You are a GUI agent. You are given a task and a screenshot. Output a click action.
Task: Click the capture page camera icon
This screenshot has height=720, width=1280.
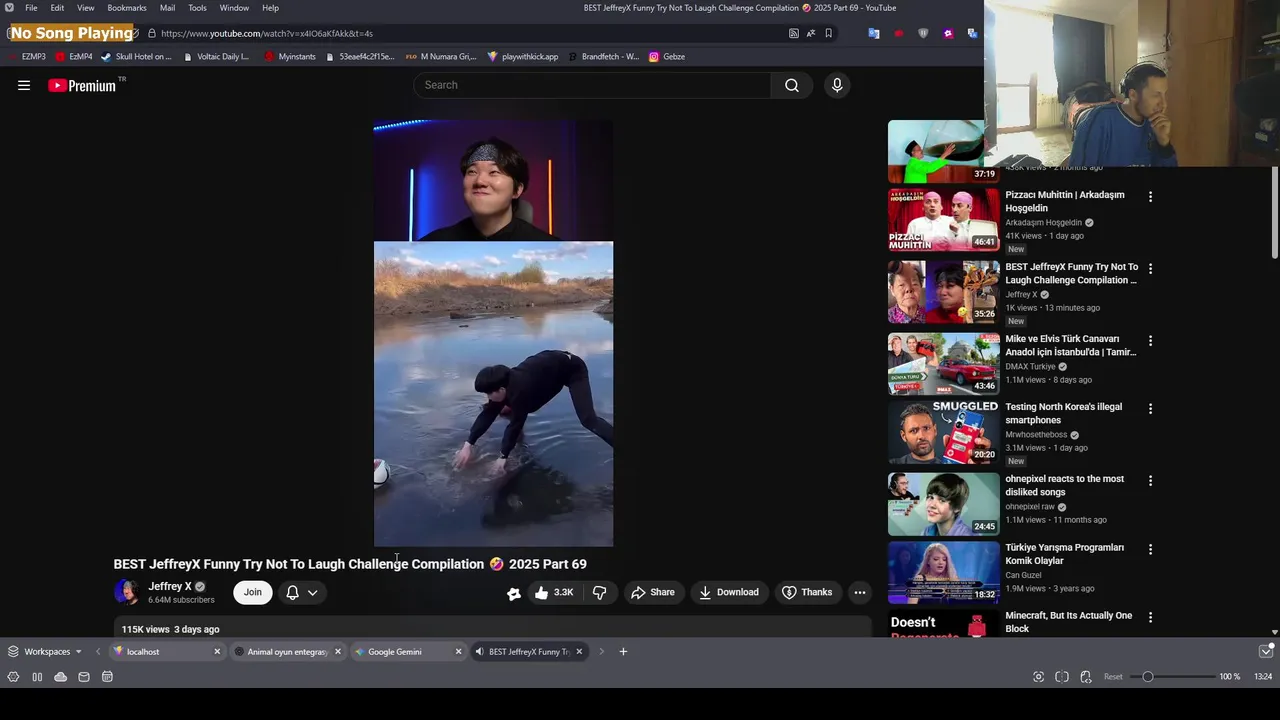click(1038, 677)
